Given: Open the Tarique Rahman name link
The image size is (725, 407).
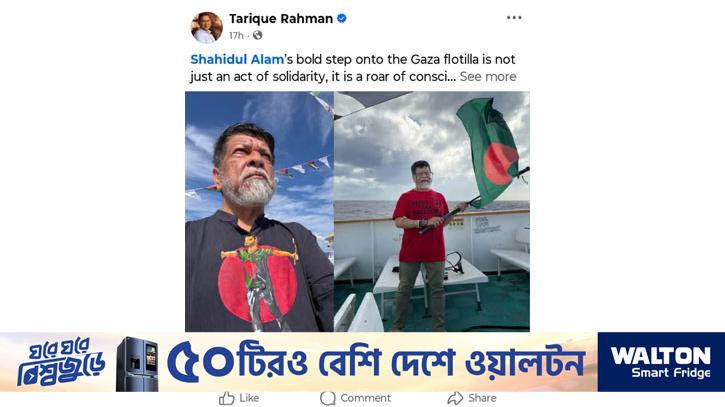Looking at the screenshot, I should pos(281,18).
